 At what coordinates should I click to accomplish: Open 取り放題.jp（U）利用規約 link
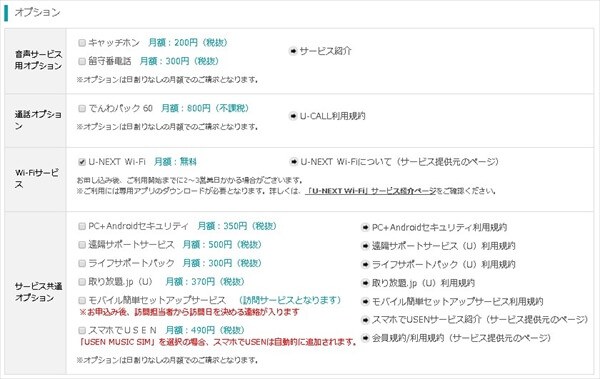[423, 283]
